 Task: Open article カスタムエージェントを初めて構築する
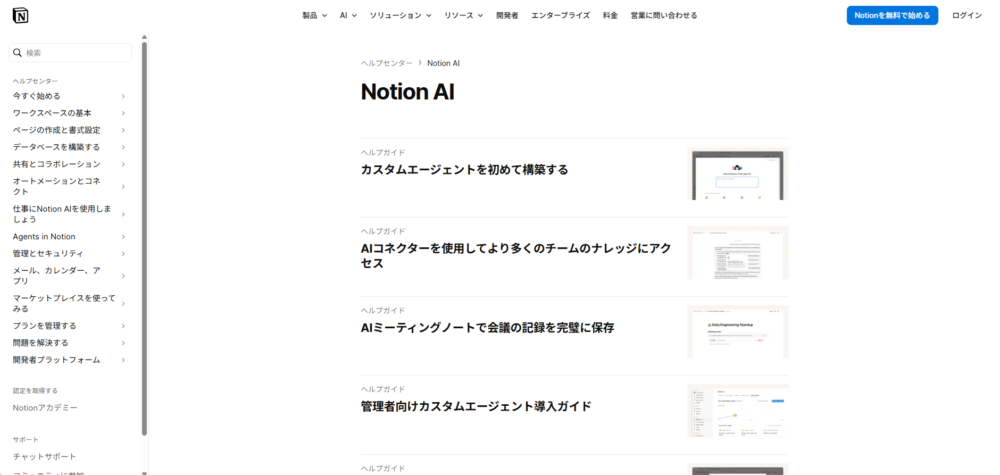464,170
